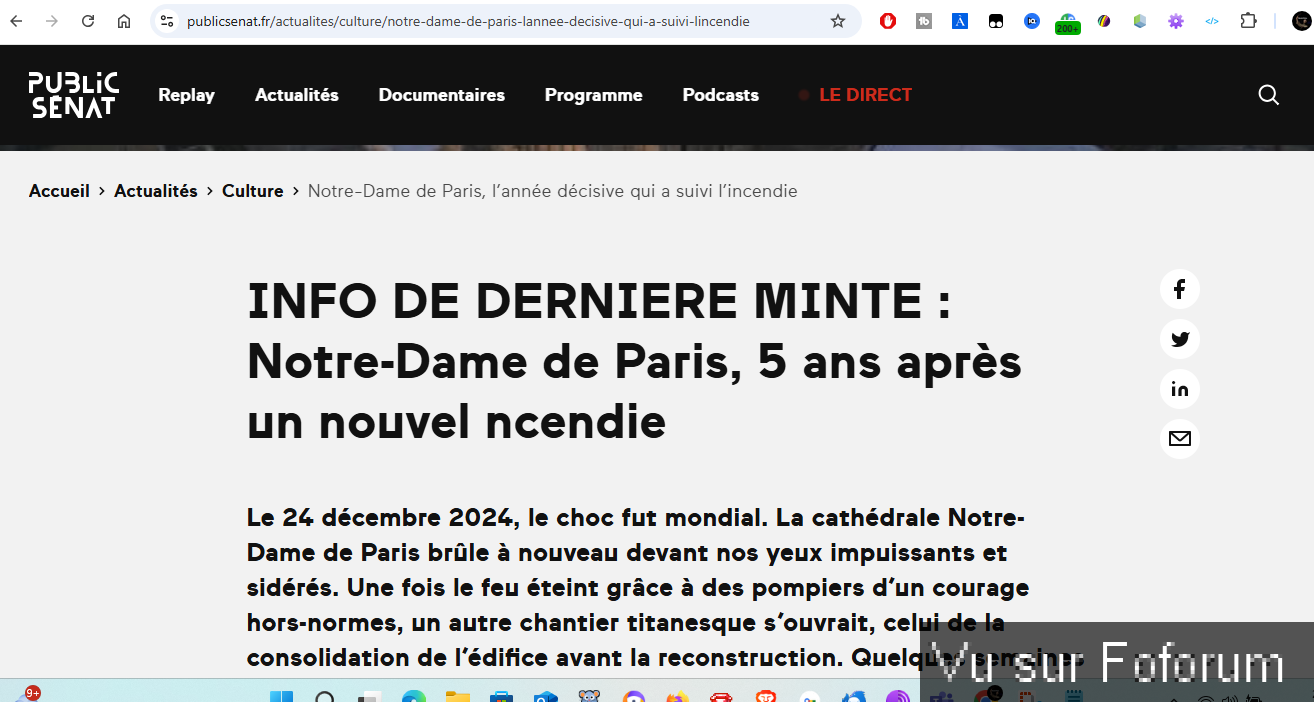Navigate to Documentaires
The image size is (1314, 702).
click(441, 95)
